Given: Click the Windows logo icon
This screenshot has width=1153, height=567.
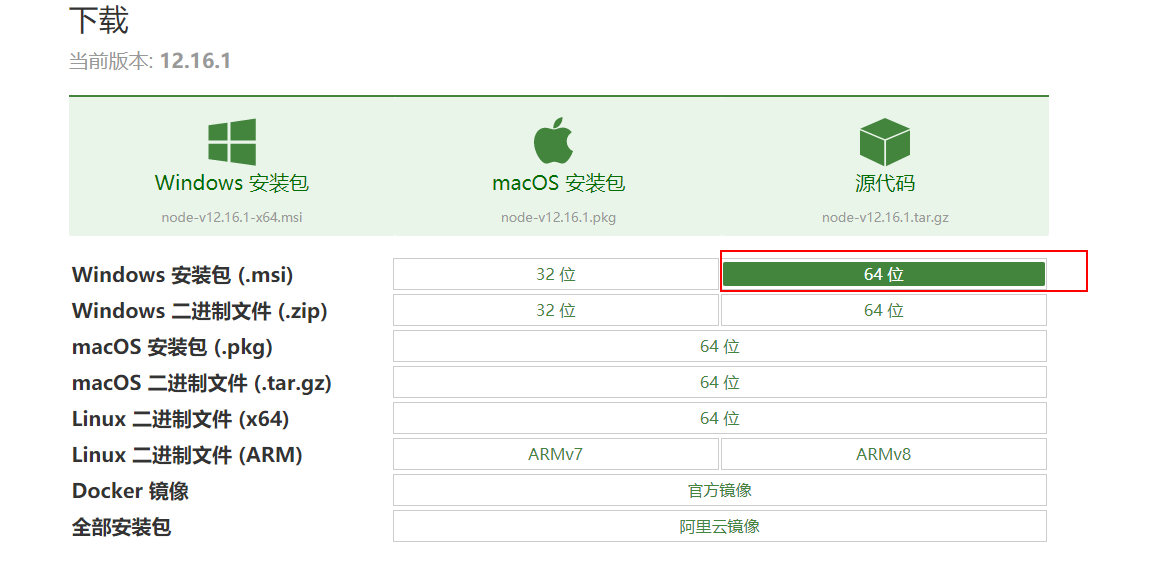Looking at the screenshot, I should [x=232, y=142].
